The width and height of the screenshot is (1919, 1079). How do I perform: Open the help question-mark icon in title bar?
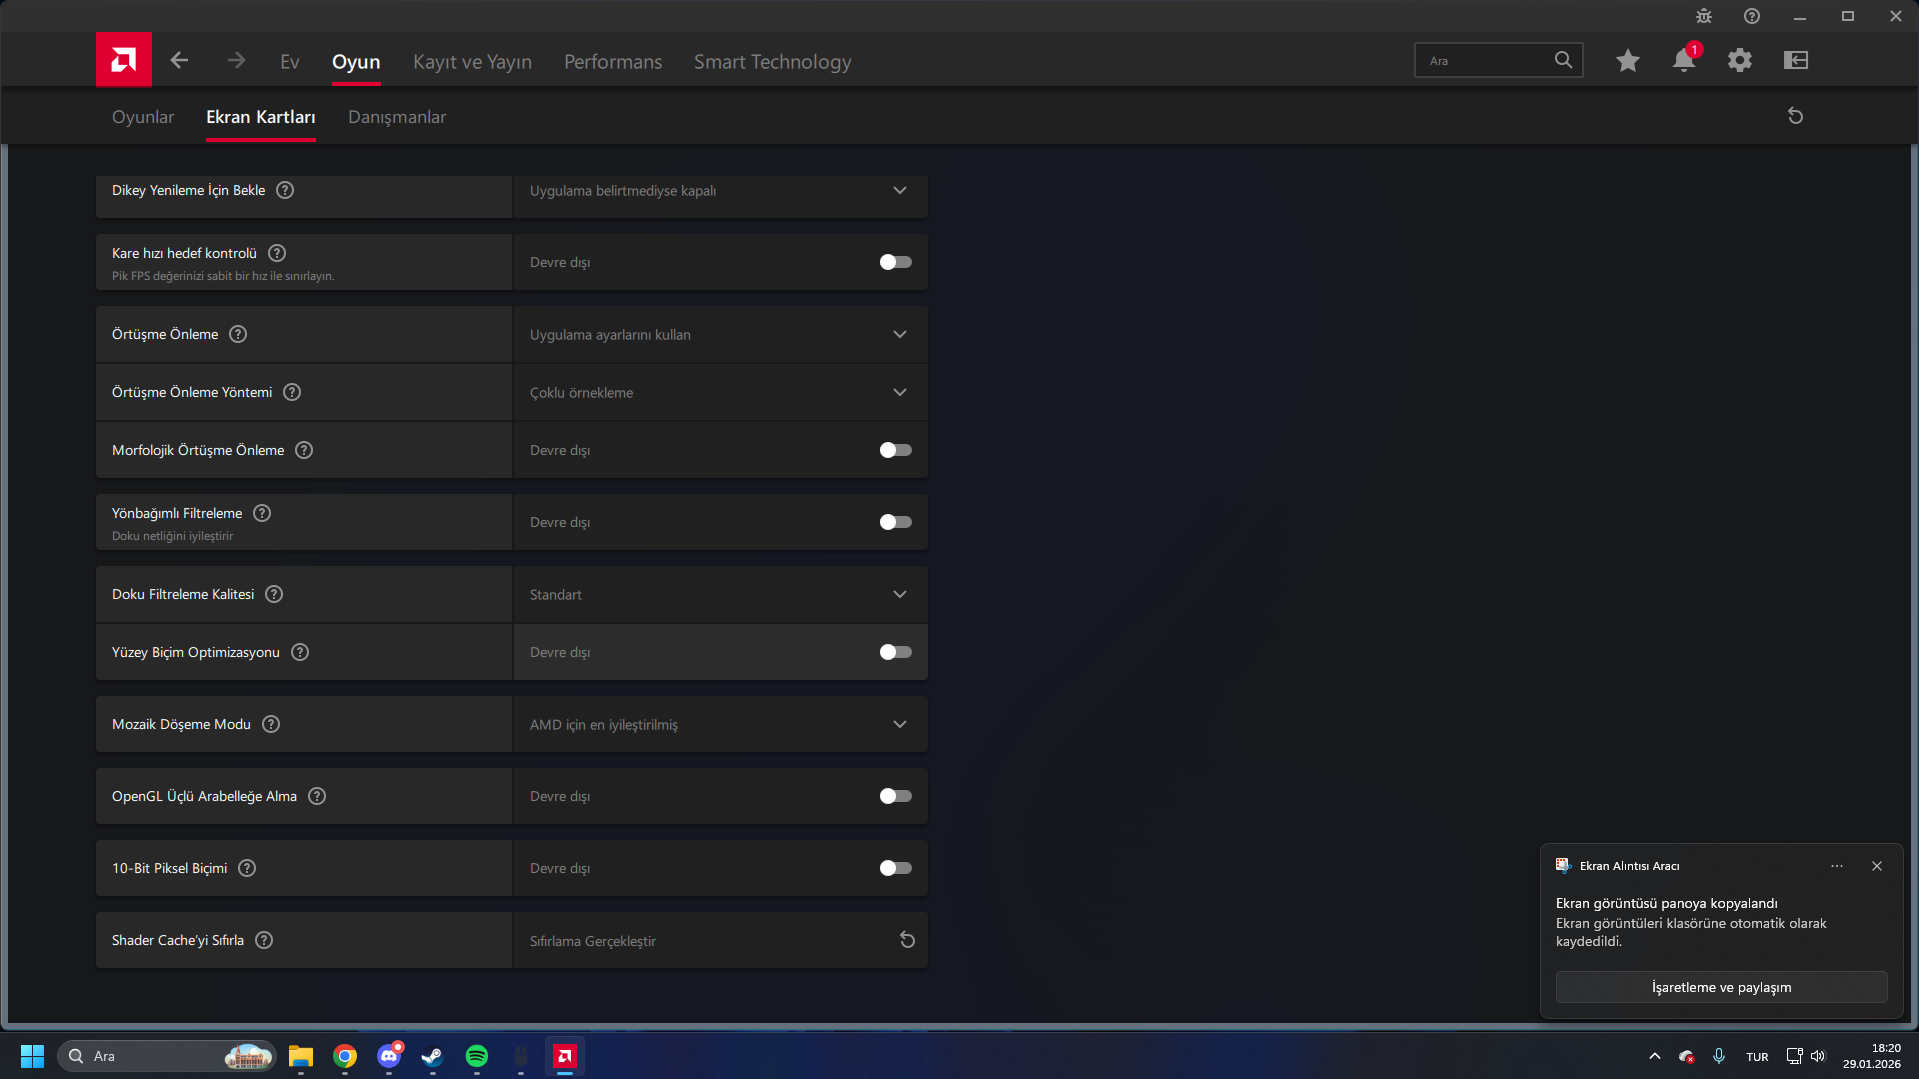[x=1752, y=16]
